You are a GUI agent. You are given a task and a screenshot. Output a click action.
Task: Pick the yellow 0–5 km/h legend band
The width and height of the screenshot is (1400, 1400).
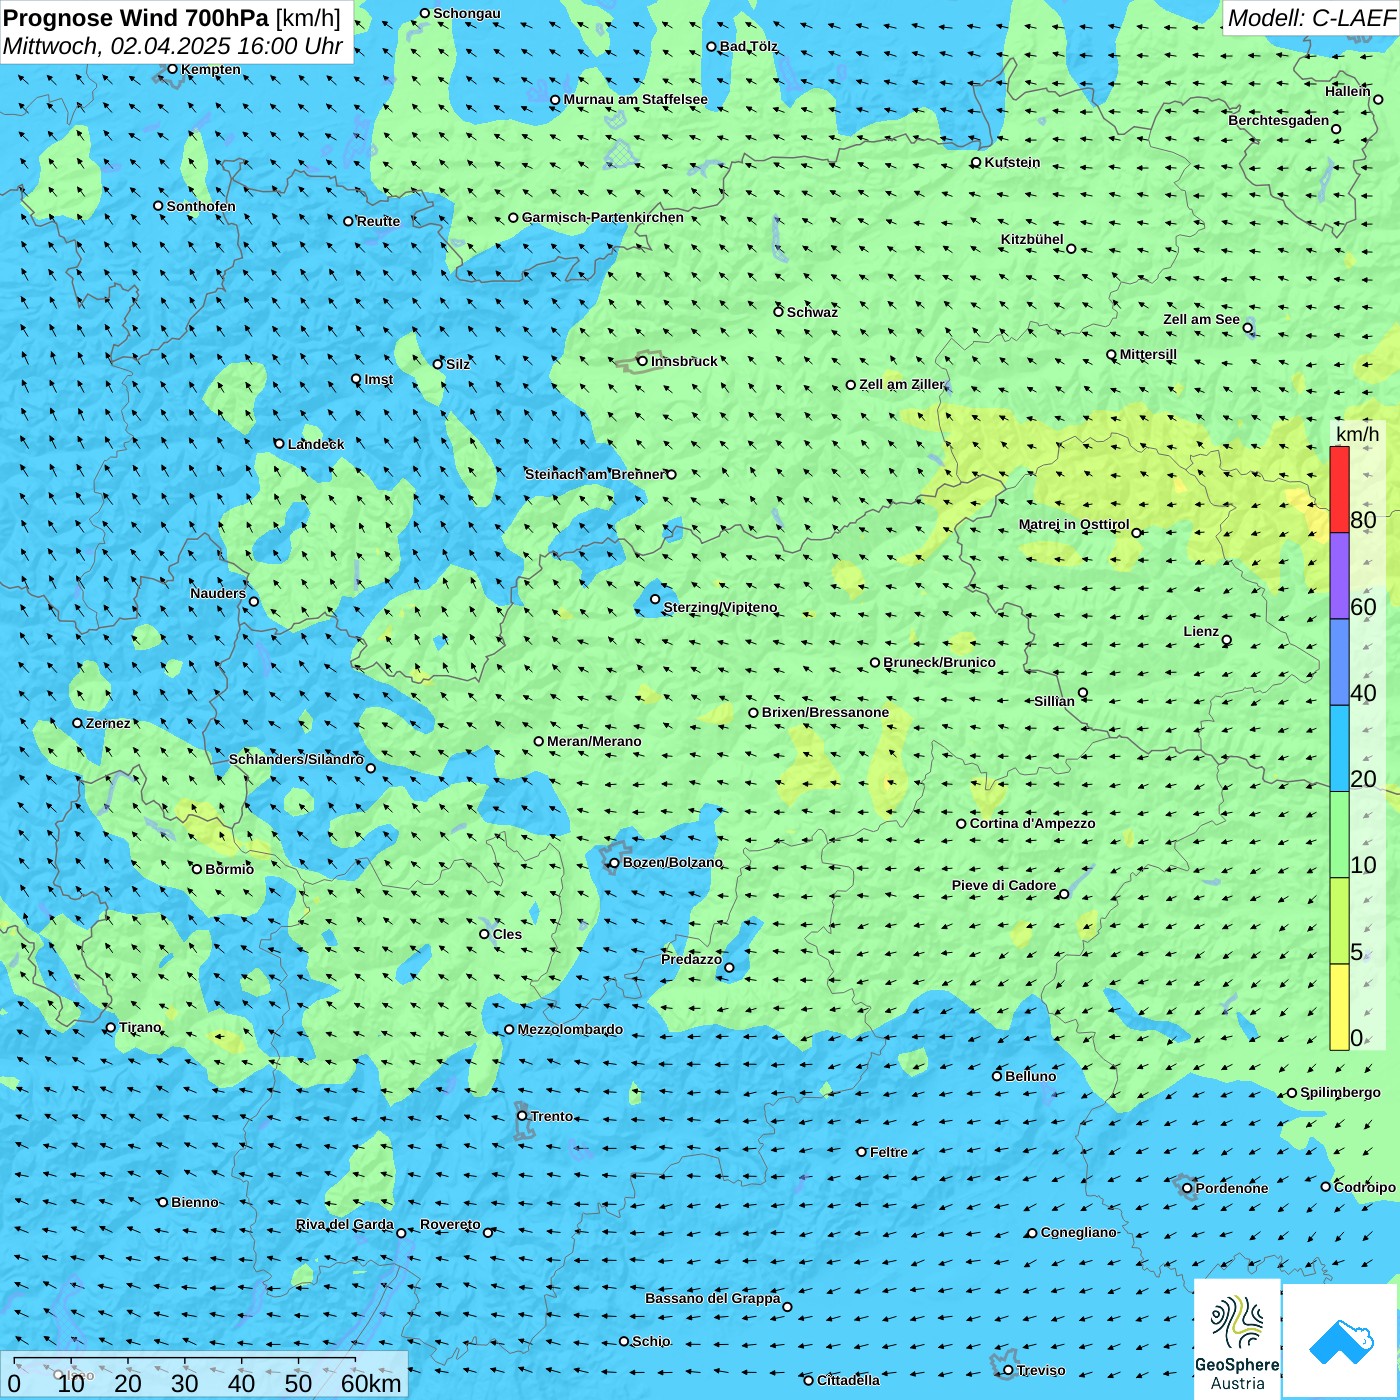tap(1339, 1007)
